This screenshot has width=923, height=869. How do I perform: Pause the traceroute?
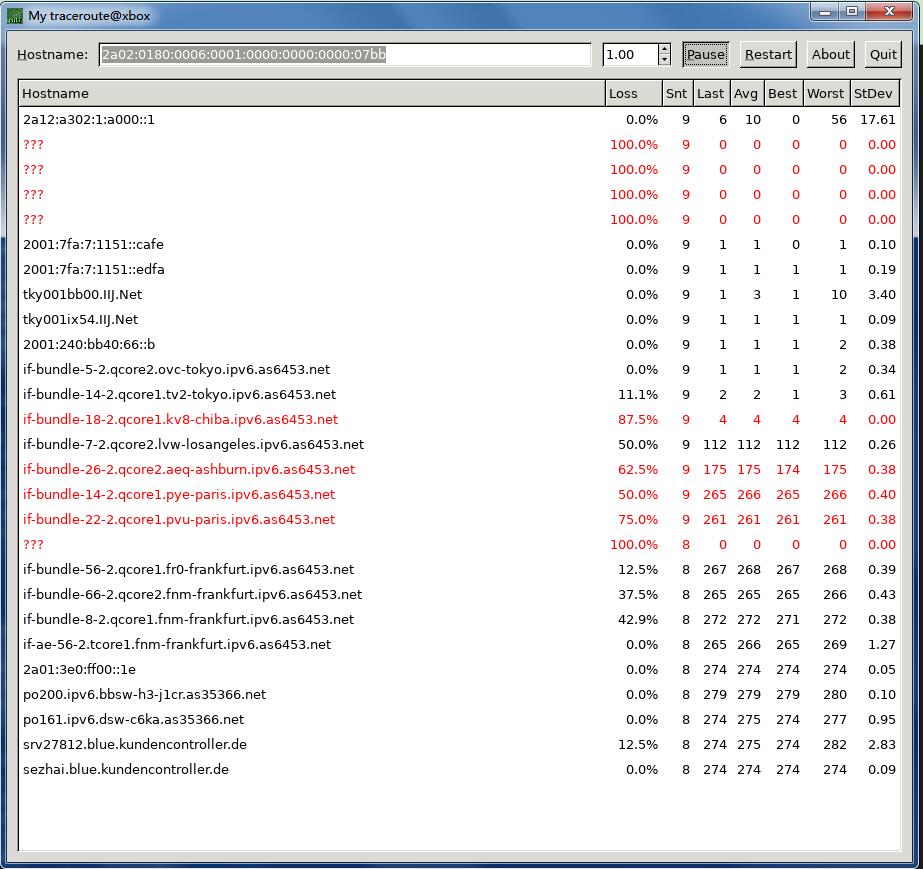706,55
